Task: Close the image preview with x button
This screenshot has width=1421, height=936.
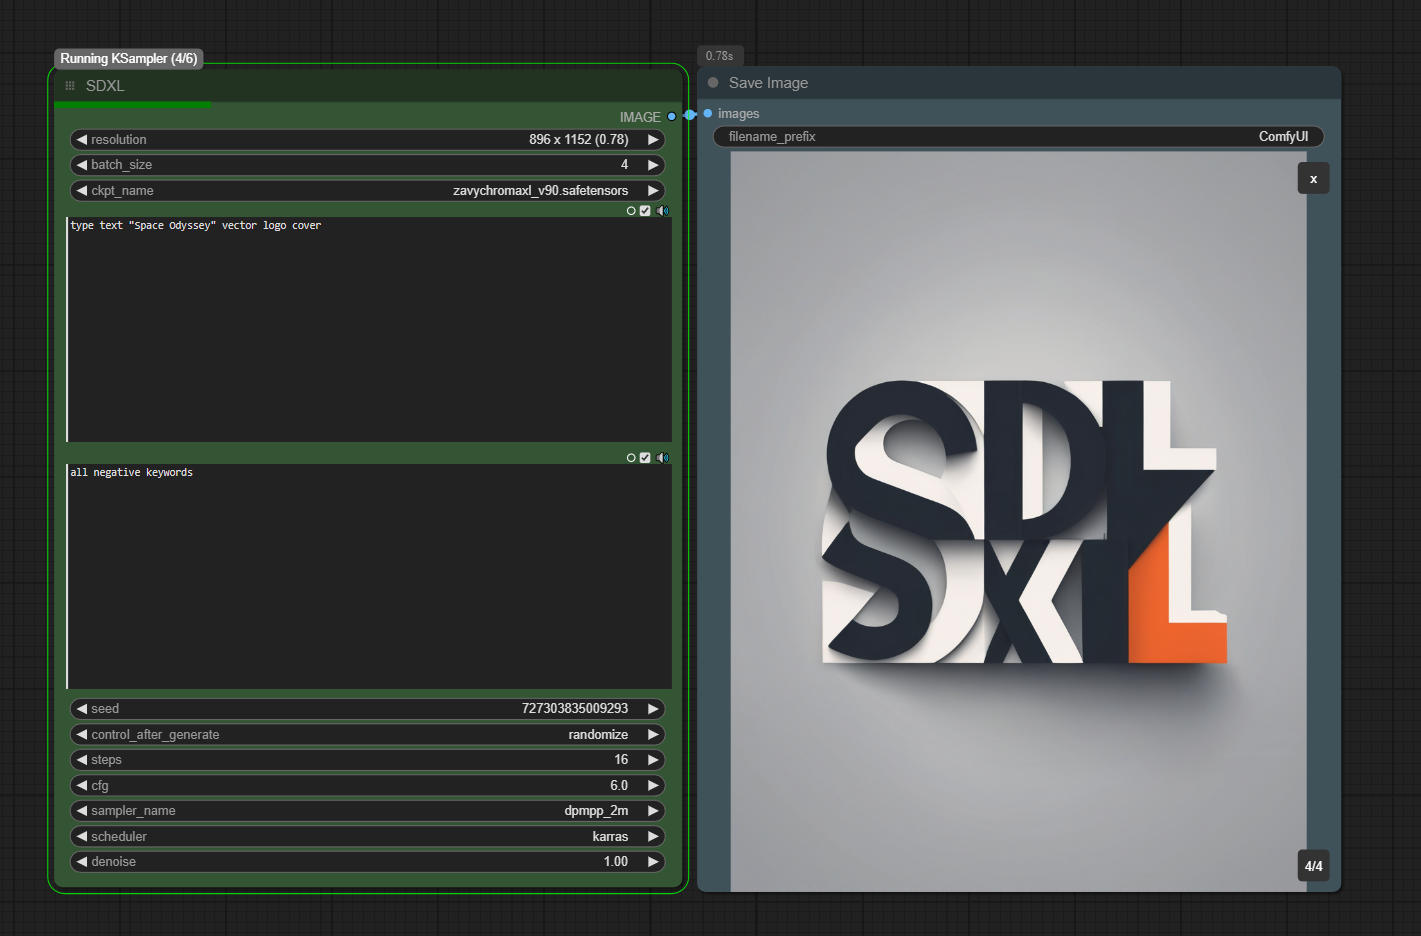Action: pyautogui.click(x=1313, y=179)
